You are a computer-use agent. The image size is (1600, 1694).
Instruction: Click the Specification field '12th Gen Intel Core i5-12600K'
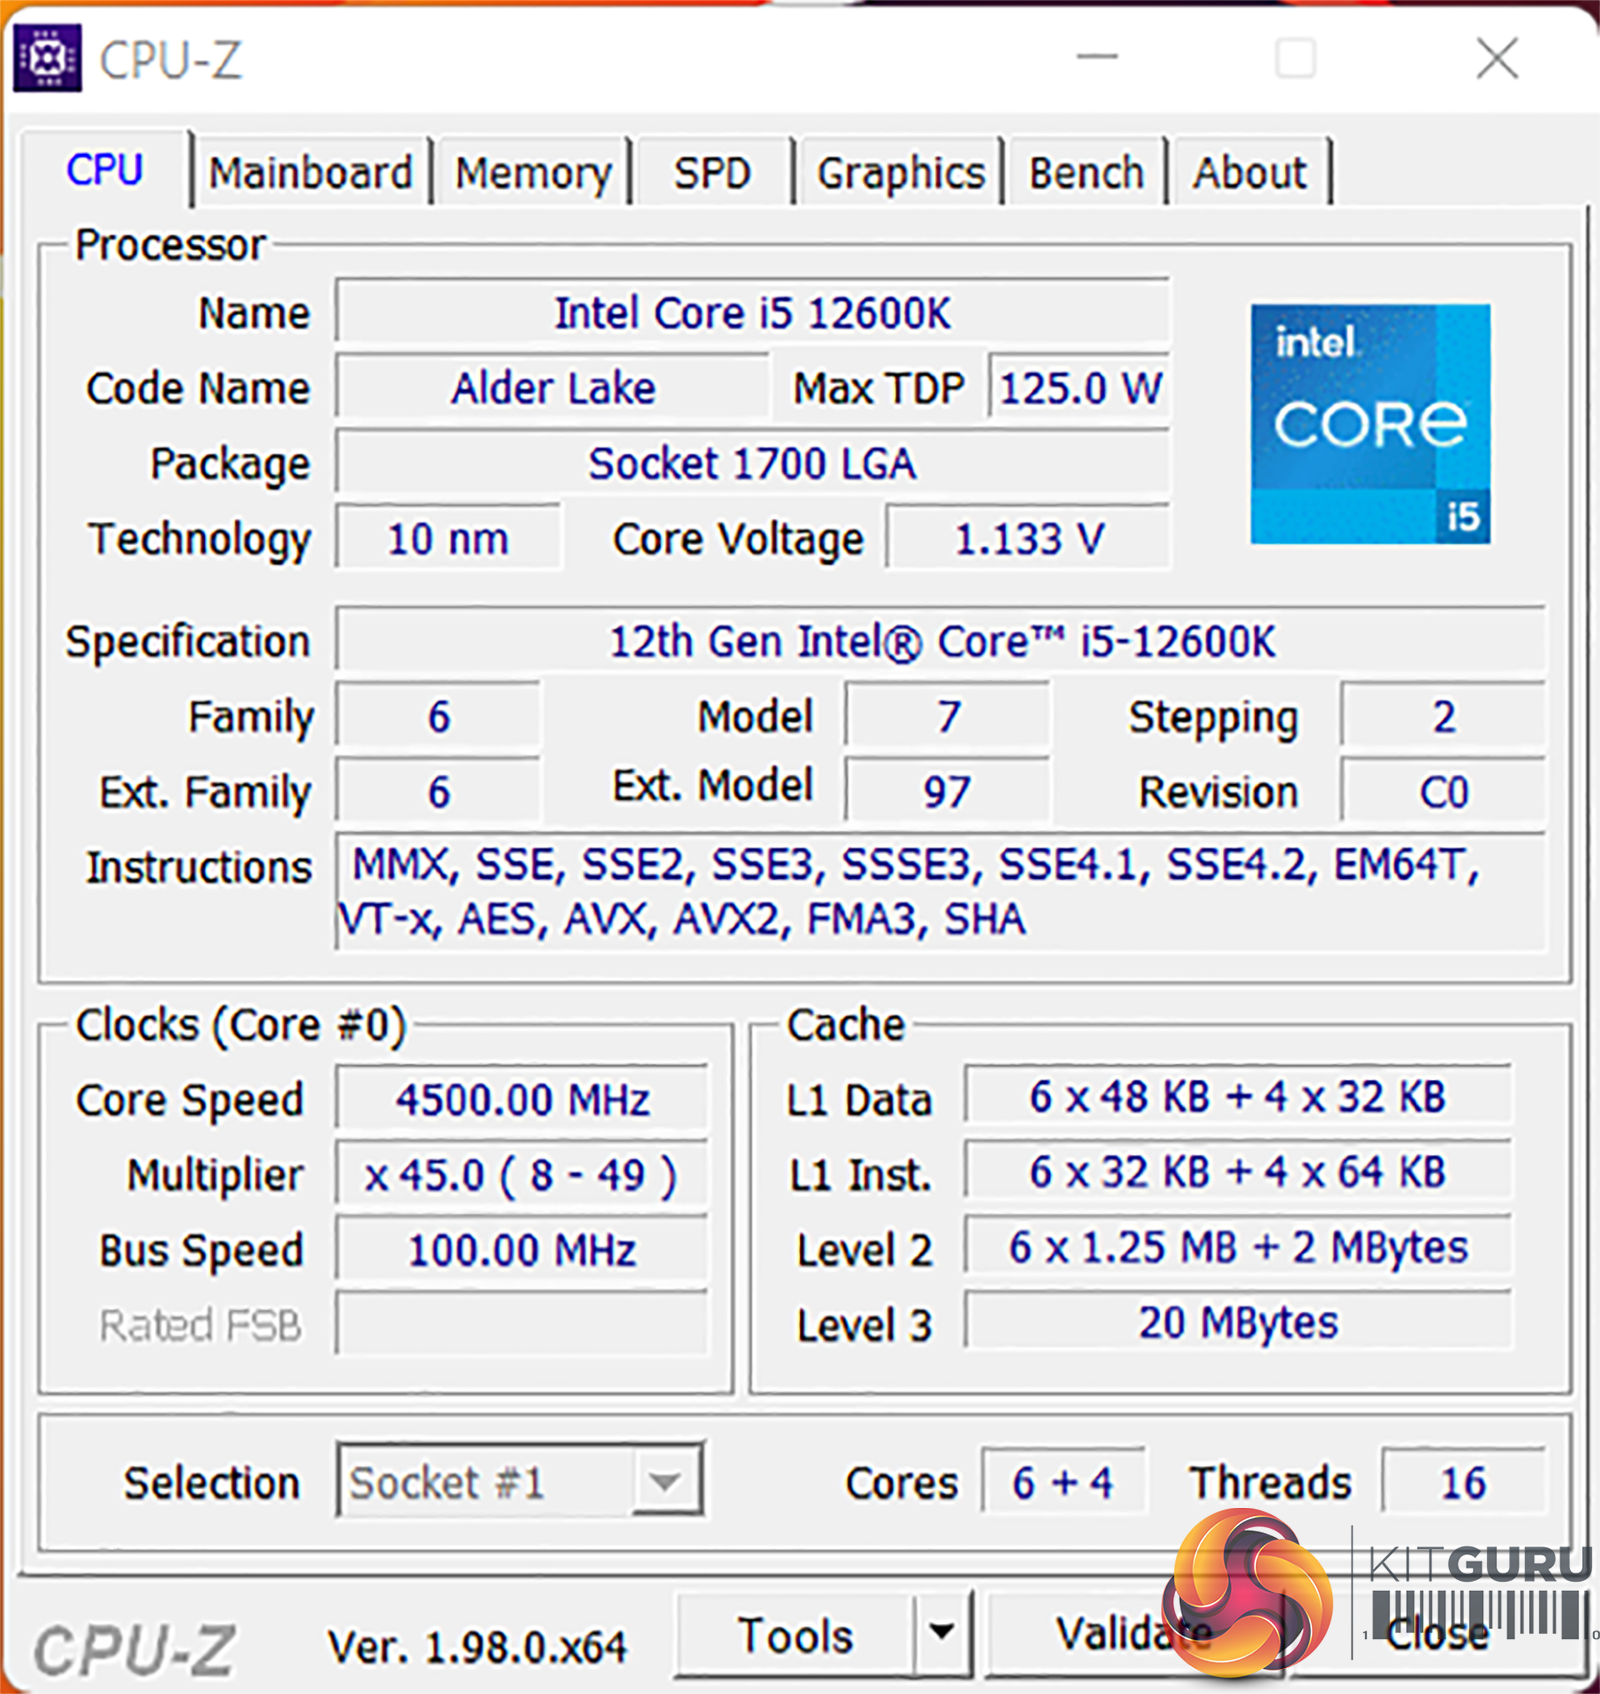pyautogui.click(x=942, y=641)
